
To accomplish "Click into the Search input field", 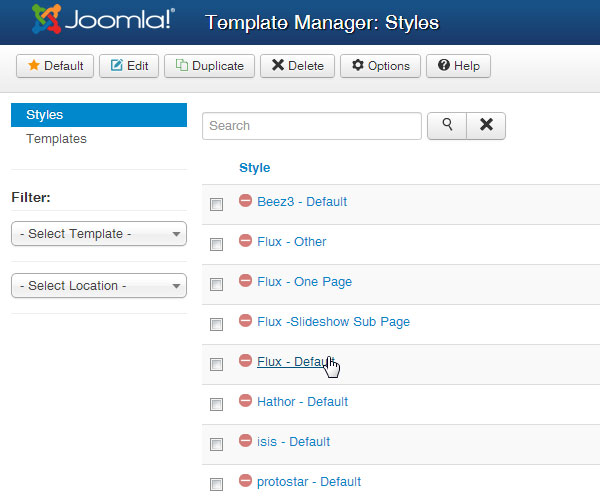I will [312, 126].
